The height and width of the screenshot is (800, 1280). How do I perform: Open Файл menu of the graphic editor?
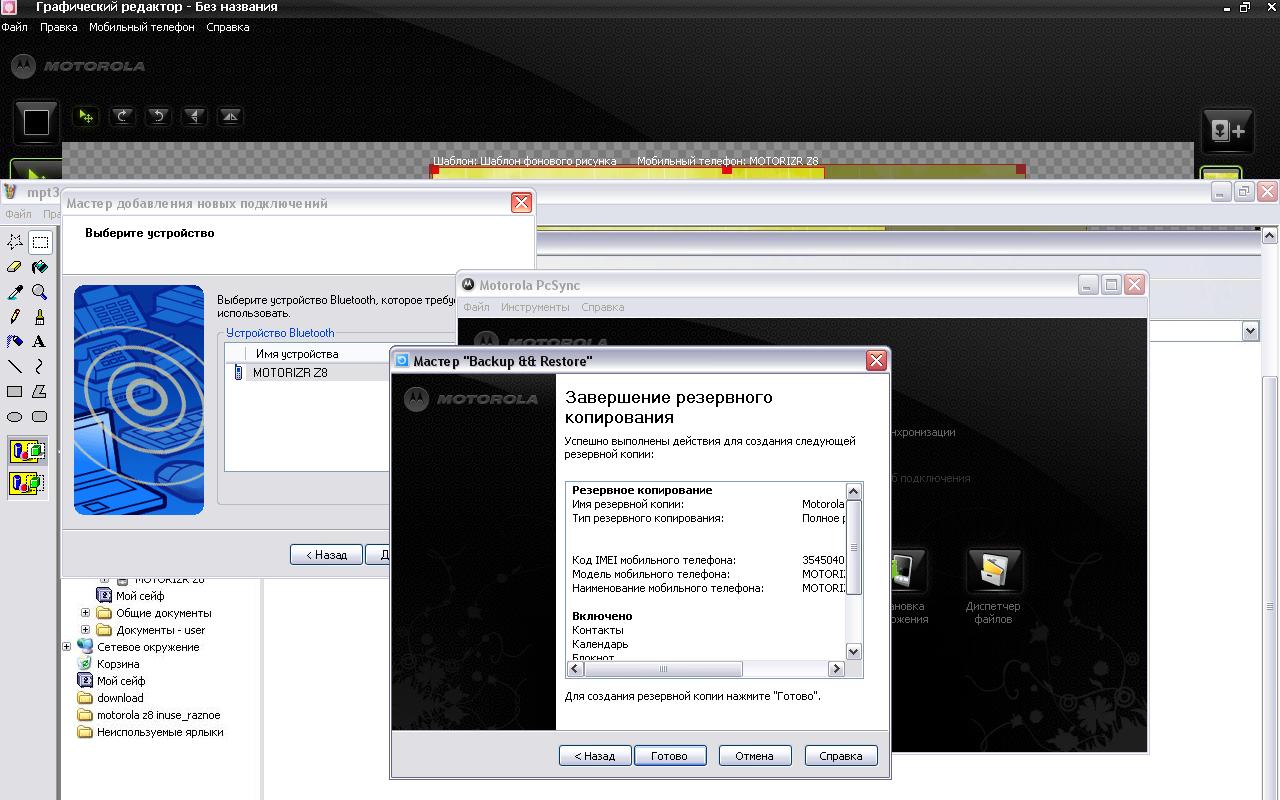(x=14, y=27)
